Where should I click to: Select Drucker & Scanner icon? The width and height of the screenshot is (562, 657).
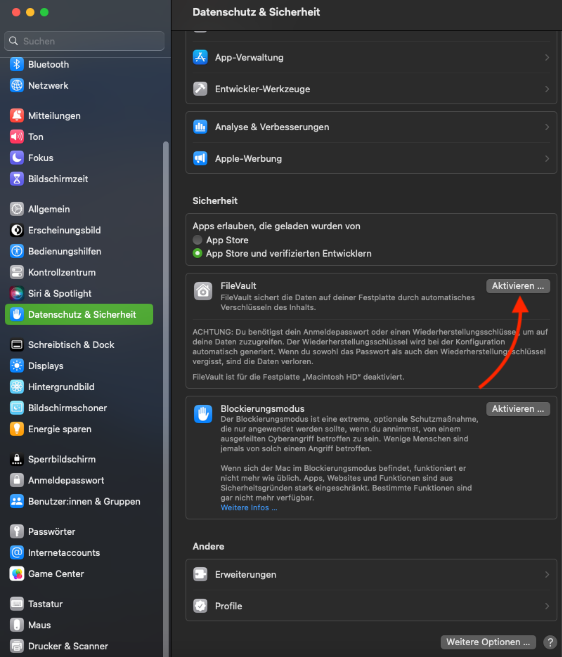(17, 646)
